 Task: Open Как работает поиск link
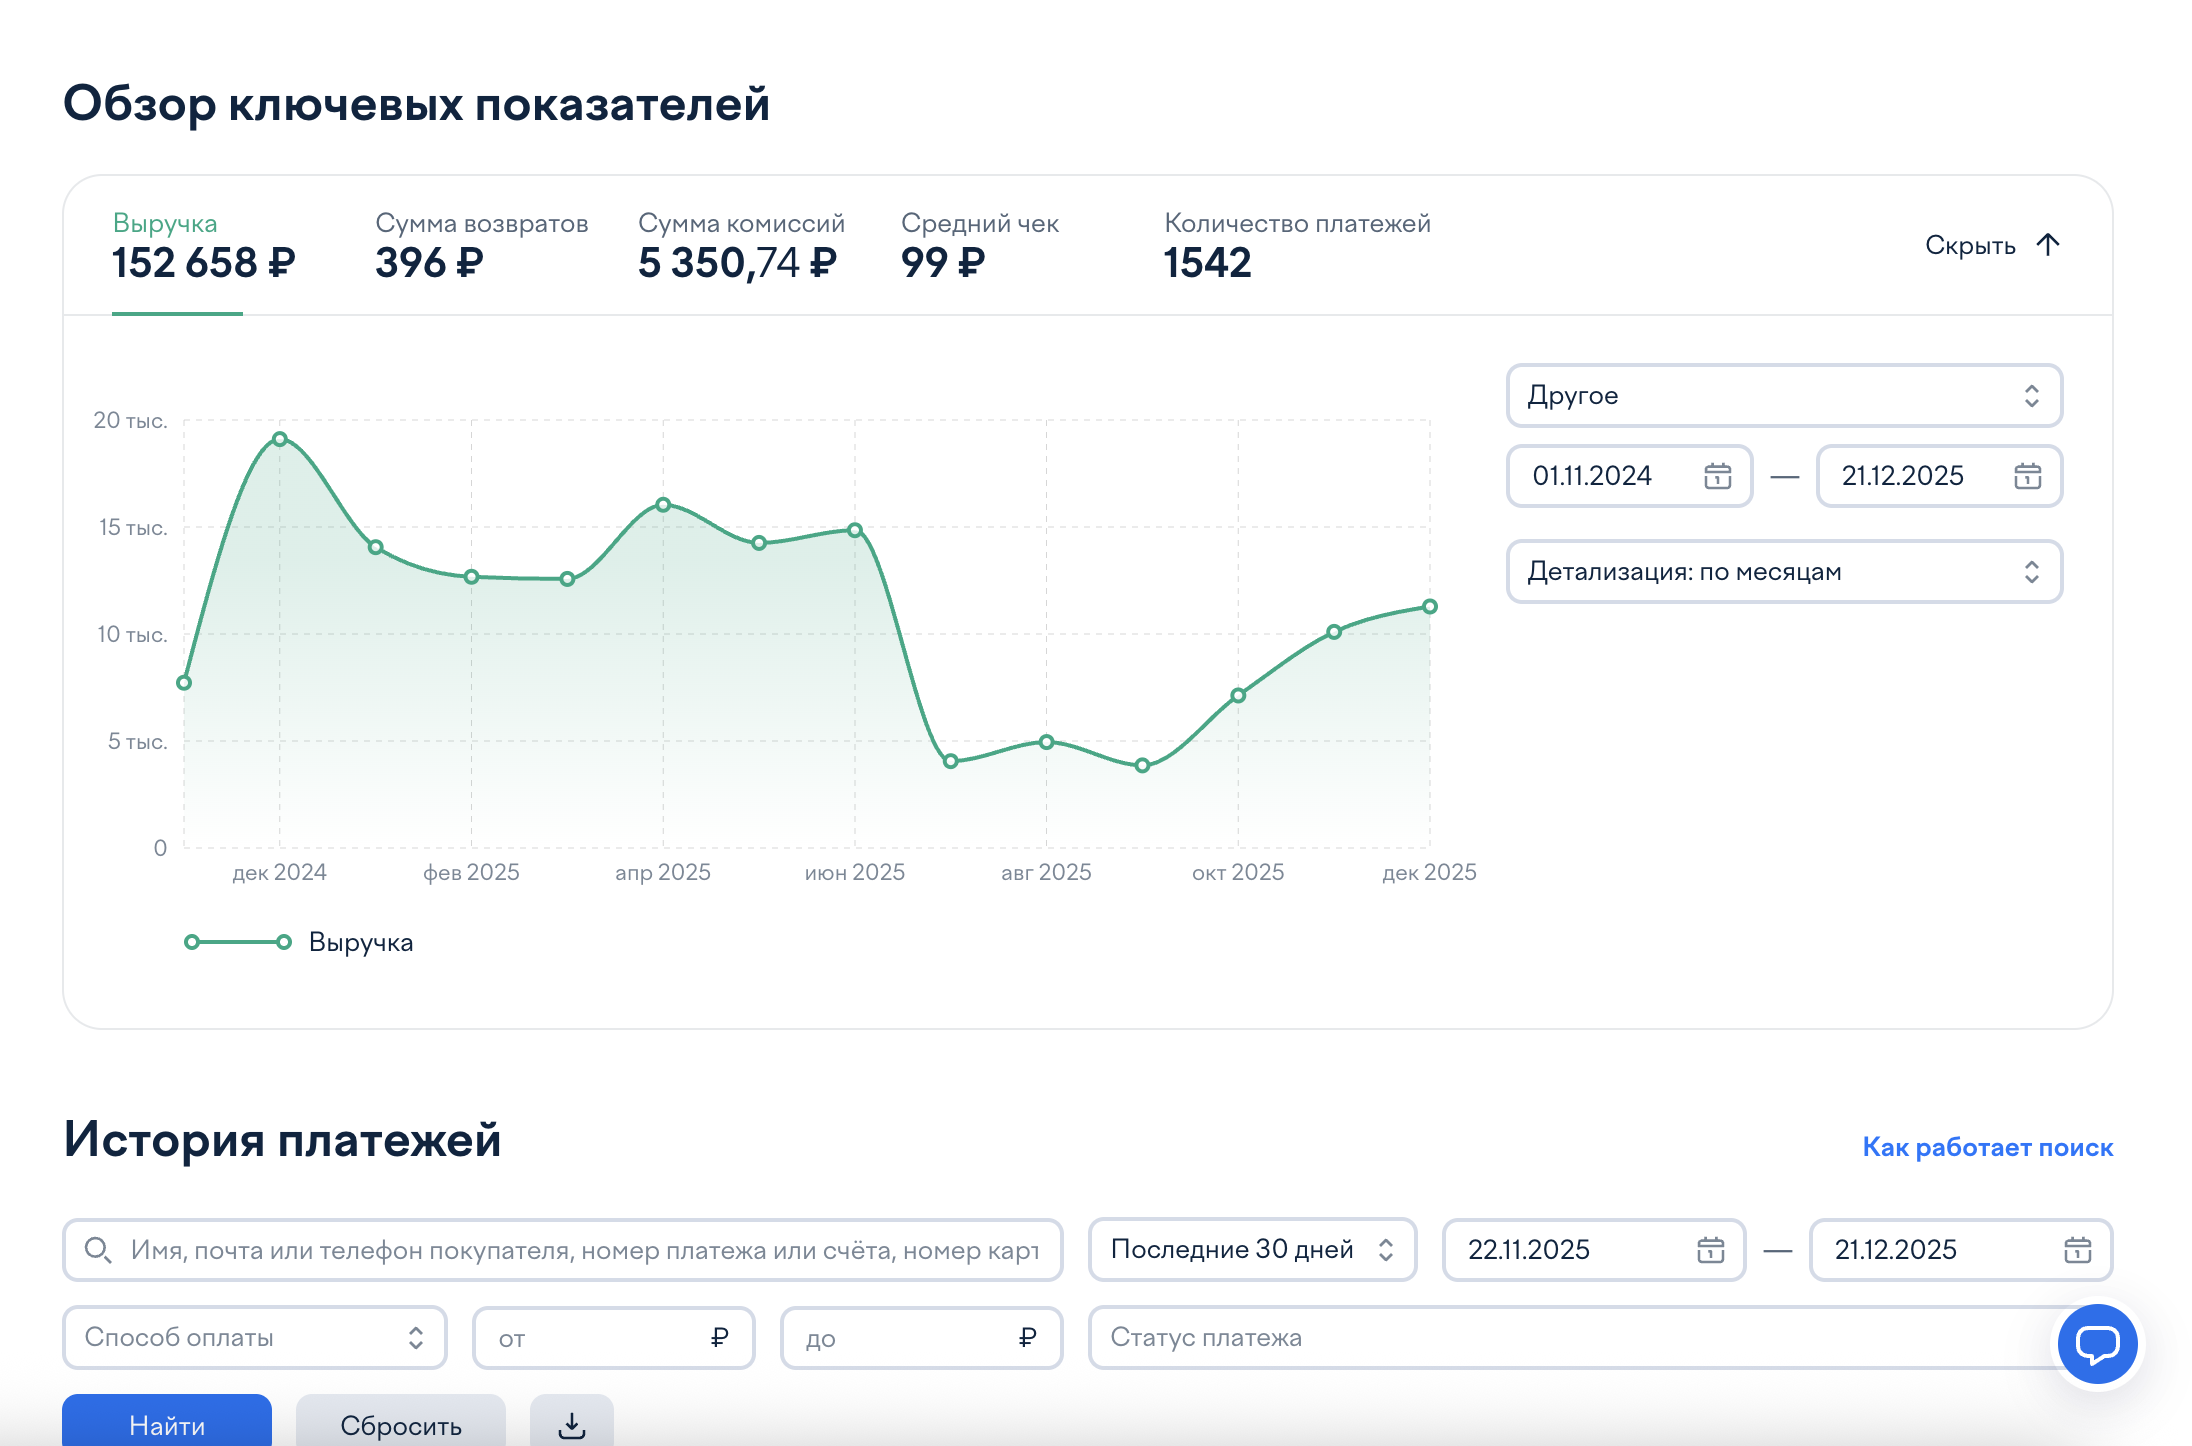[1987, 1147]
